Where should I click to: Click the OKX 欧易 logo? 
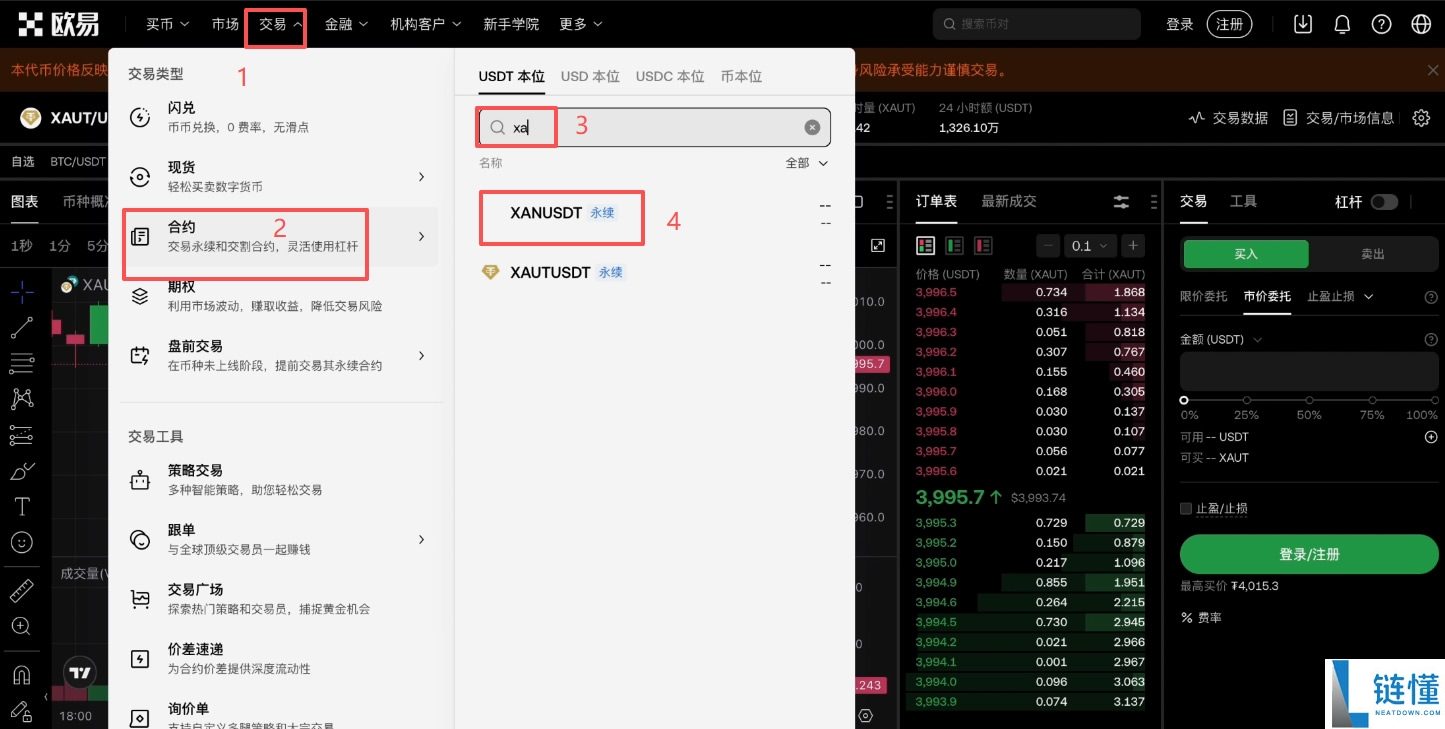(59, 24)
